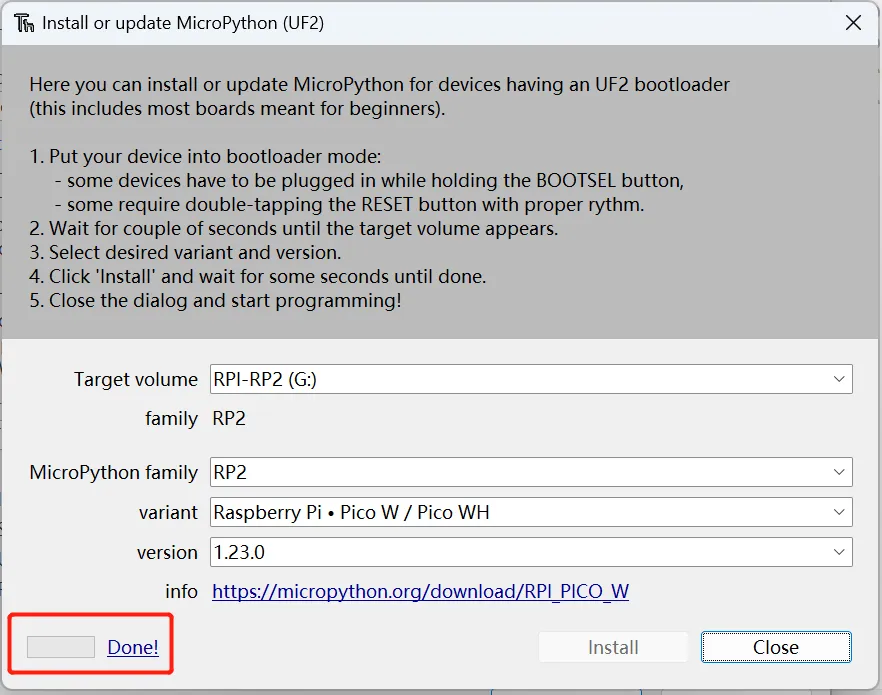Image resolution: width=882 pixels, height=695 pixels.
Task: Close the dialog with the X button
Action: point(853,23)
